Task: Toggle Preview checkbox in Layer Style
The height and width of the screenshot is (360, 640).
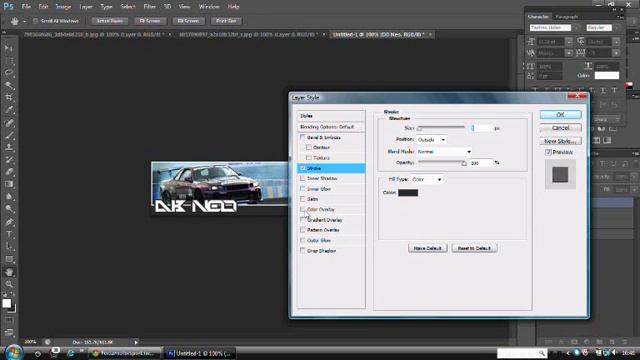Action: coord(548,152)
